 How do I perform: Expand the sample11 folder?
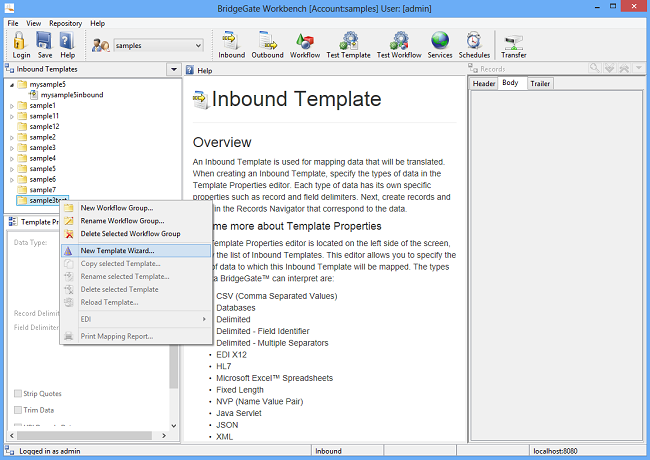(x=12, y=116)
